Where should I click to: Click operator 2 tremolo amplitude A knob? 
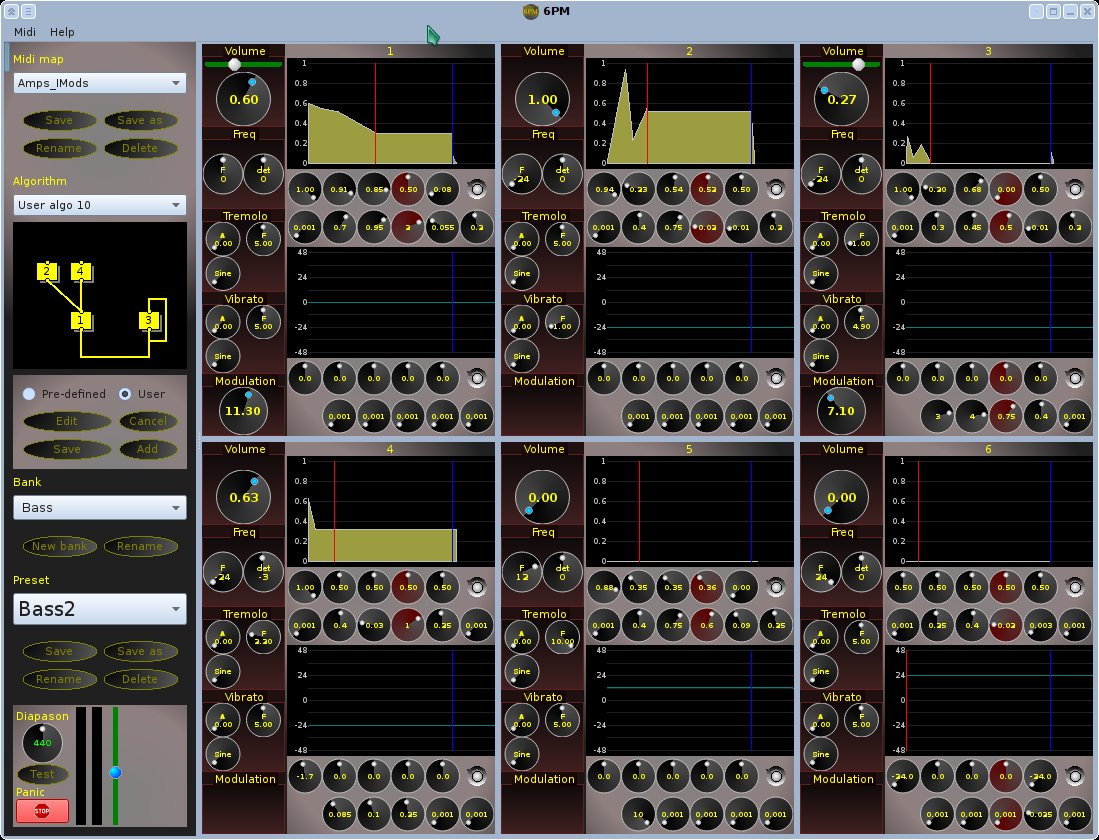(522, 239)
